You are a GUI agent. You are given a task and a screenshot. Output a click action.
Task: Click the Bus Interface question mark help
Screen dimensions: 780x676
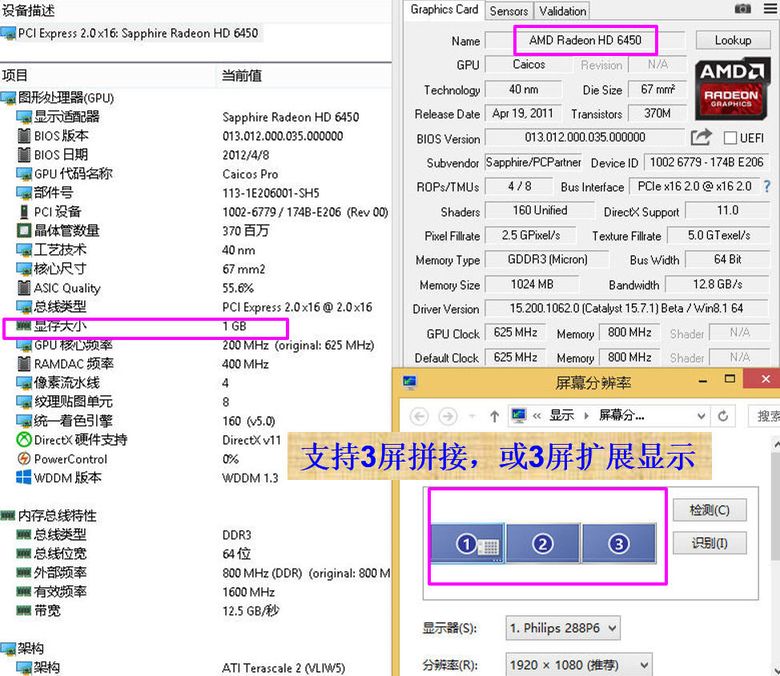tap(767, 187)
